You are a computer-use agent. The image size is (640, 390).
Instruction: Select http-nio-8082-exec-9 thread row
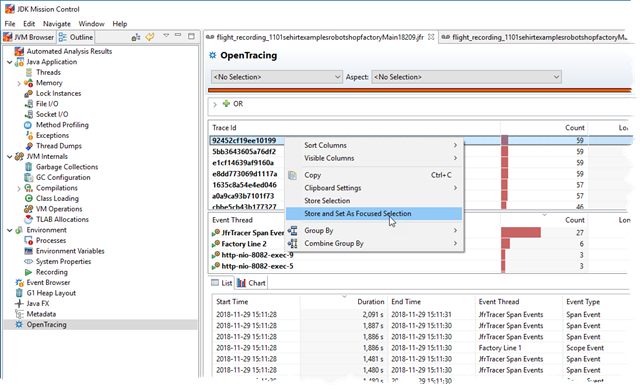[257, 255]
